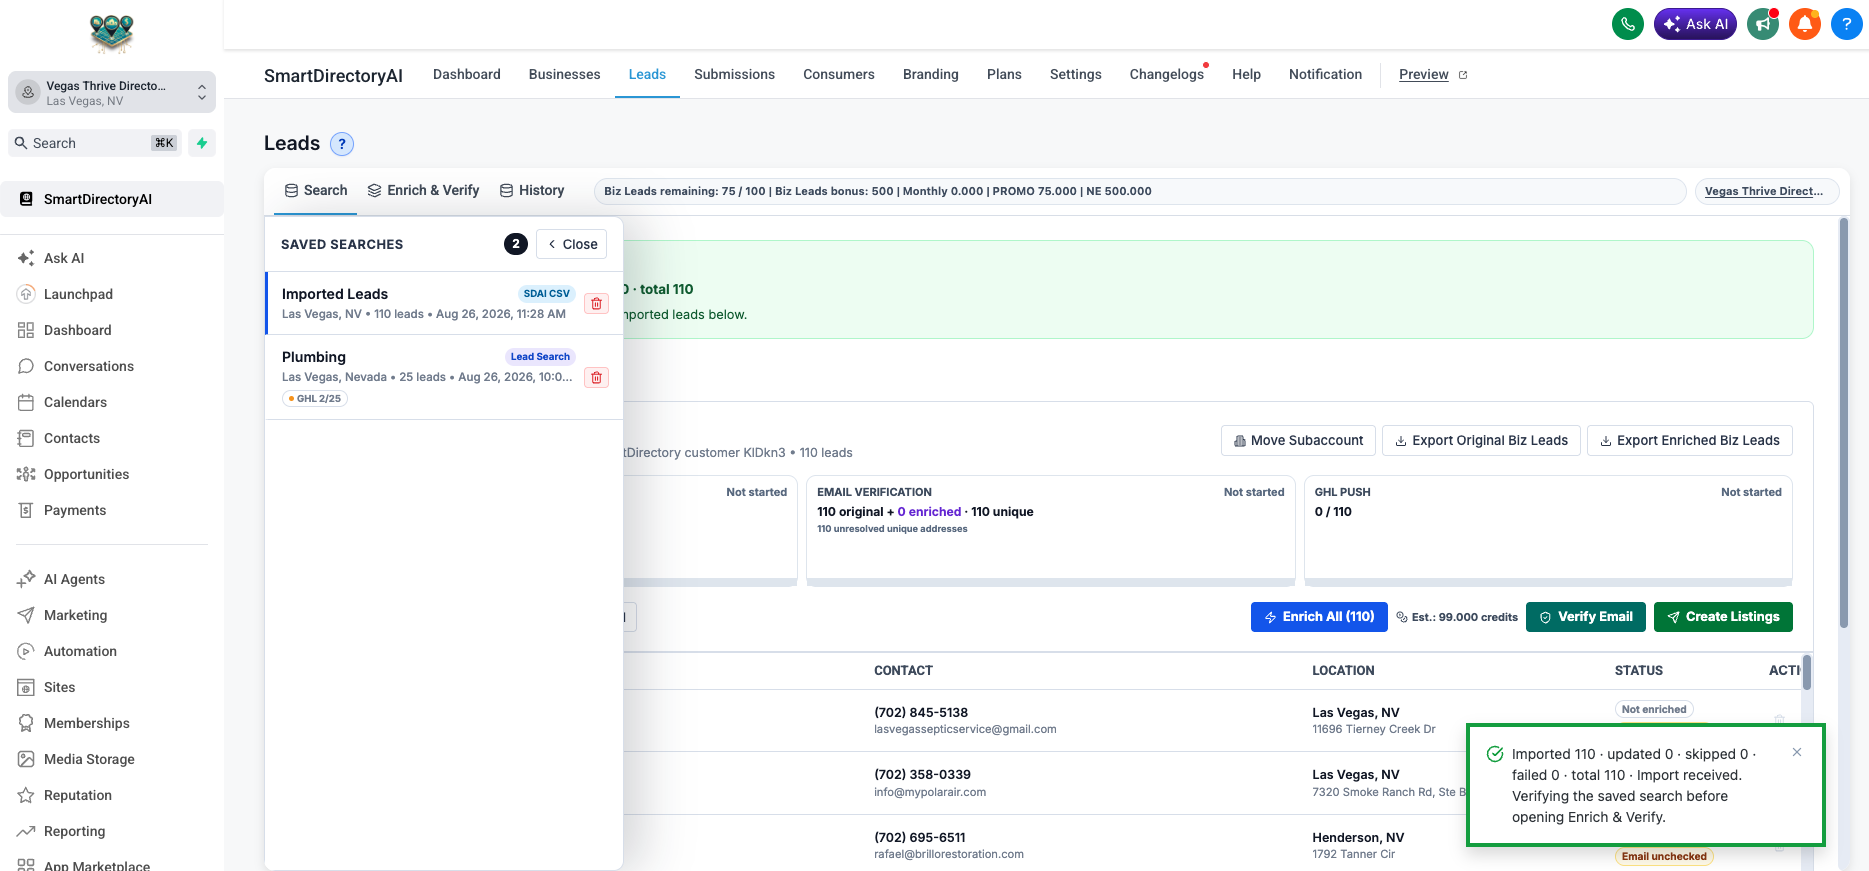1869x871 pixels.
Task: Click the Enrich All (110) button
Action: tap(1319, 617)
